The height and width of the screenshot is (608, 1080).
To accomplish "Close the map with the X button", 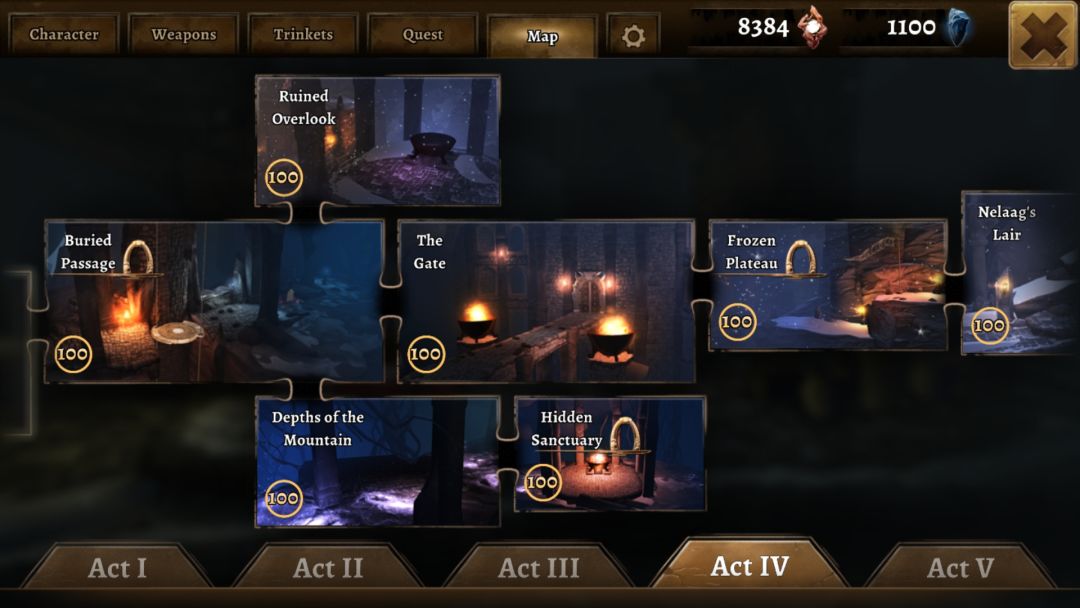I will (x=1043, y=35).
